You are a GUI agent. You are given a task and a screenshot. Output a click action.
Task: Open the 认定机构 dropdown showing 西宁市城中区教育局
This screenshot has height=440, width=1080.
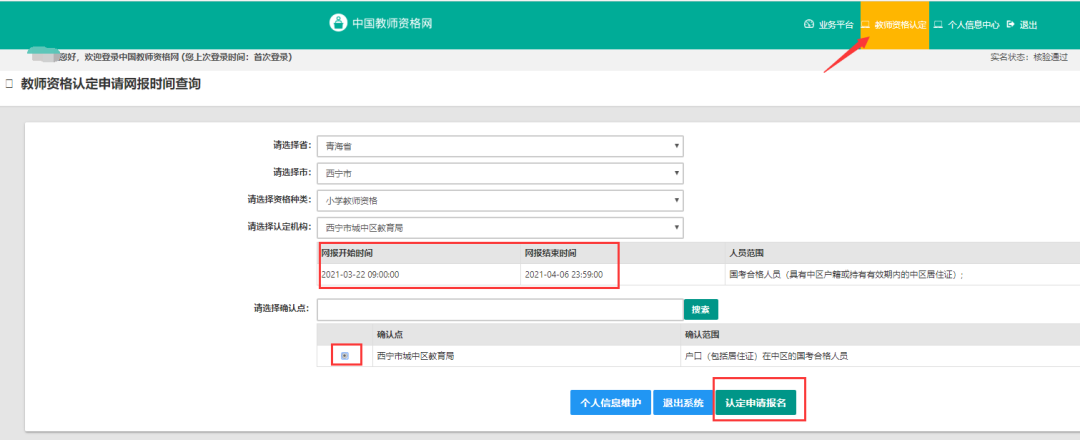coord(500,227)
